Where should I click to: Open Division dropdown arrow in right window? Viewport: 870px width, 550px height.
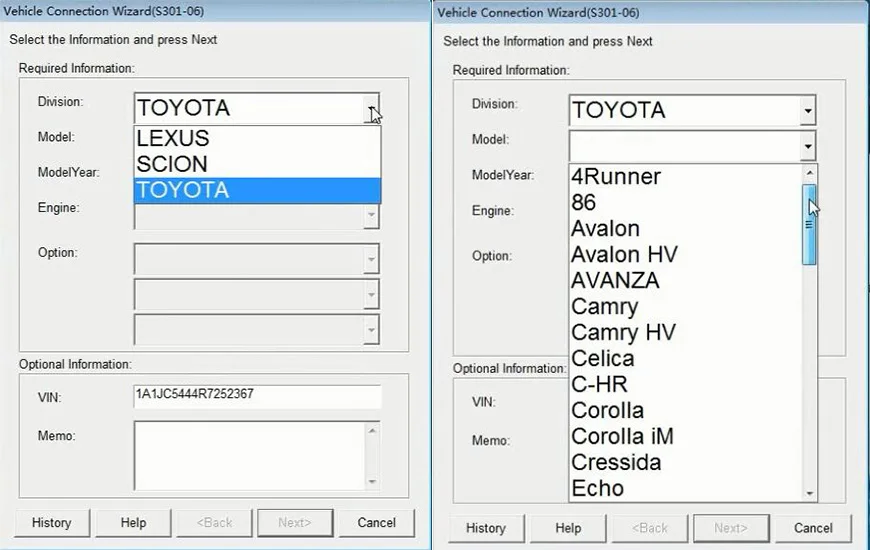(808, 111)
